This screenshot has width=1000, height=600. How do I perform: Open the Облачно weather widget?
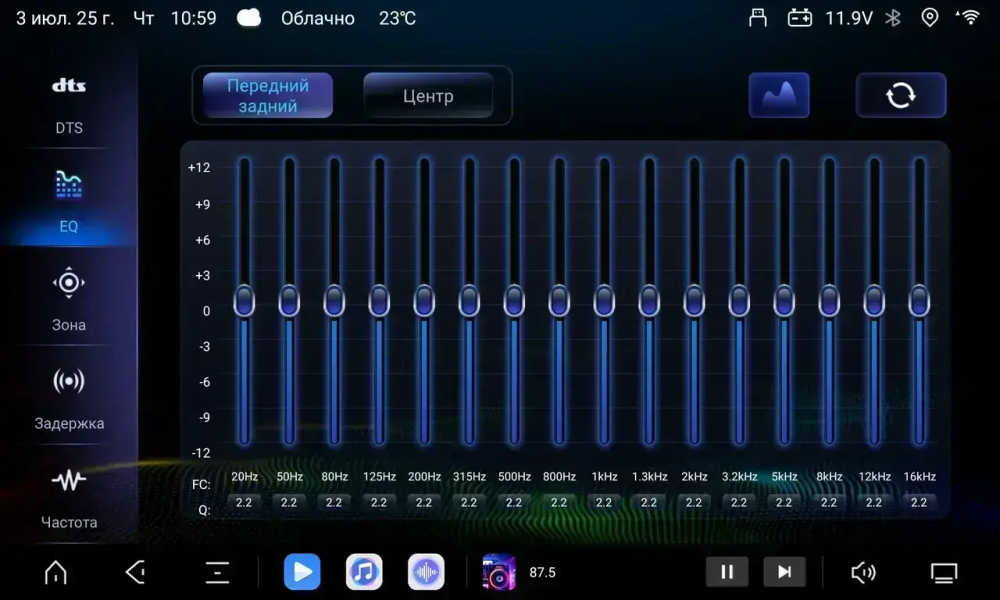pyautogui.click(x=317, y=17)
